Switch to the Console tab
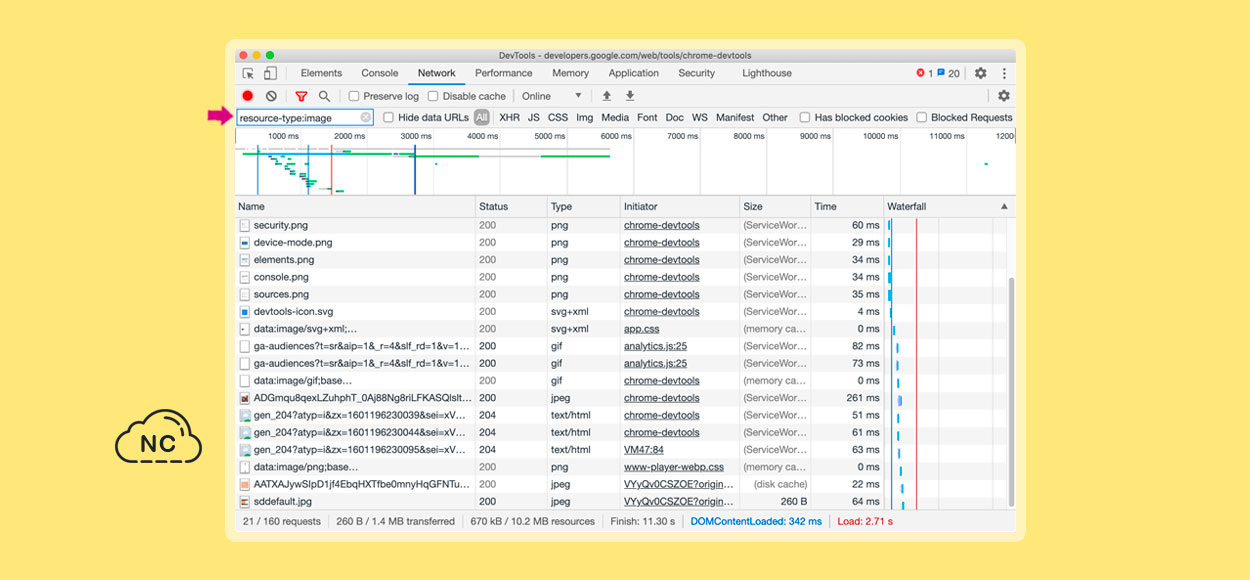This screenshot has height=580, width=1250. 380,73
